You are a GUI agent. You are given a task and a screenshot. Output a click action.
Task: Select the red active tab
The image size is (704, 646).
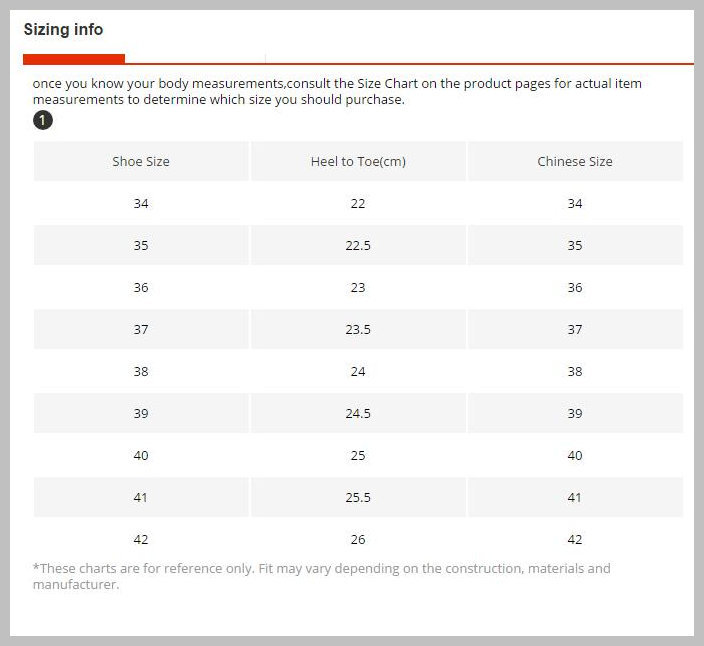[x=74, y=59]
